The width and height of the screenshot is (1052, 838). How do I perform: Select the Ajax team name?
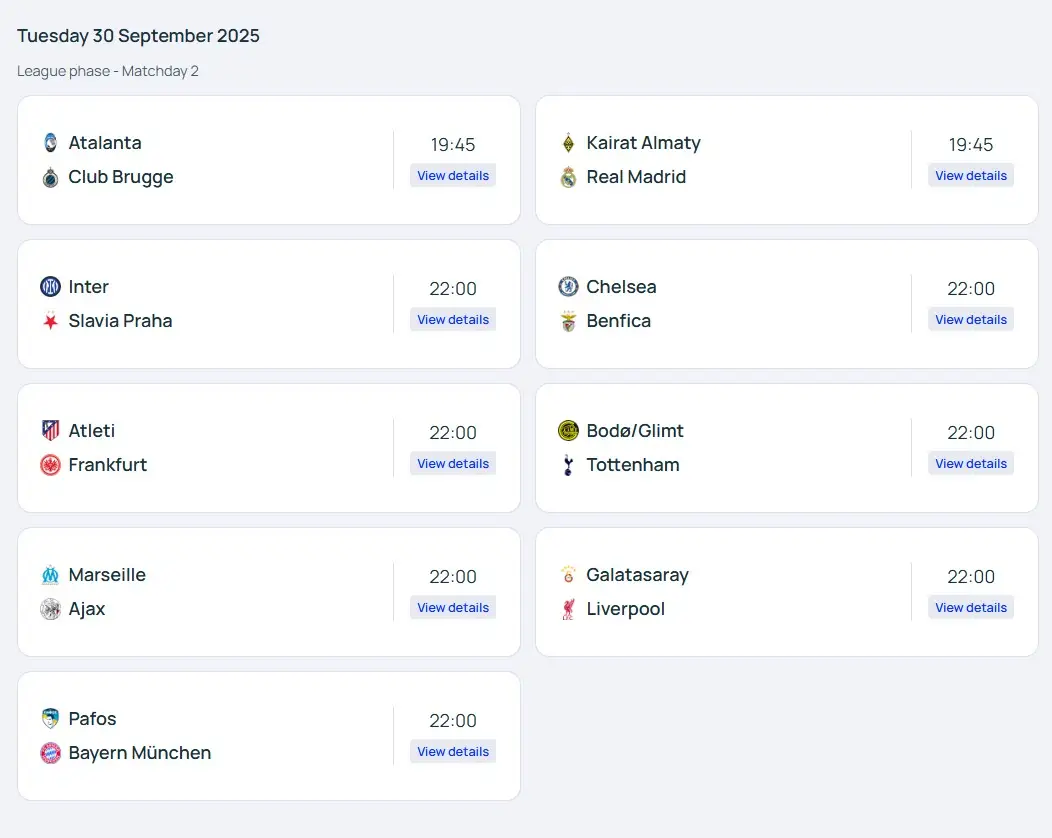87,609
